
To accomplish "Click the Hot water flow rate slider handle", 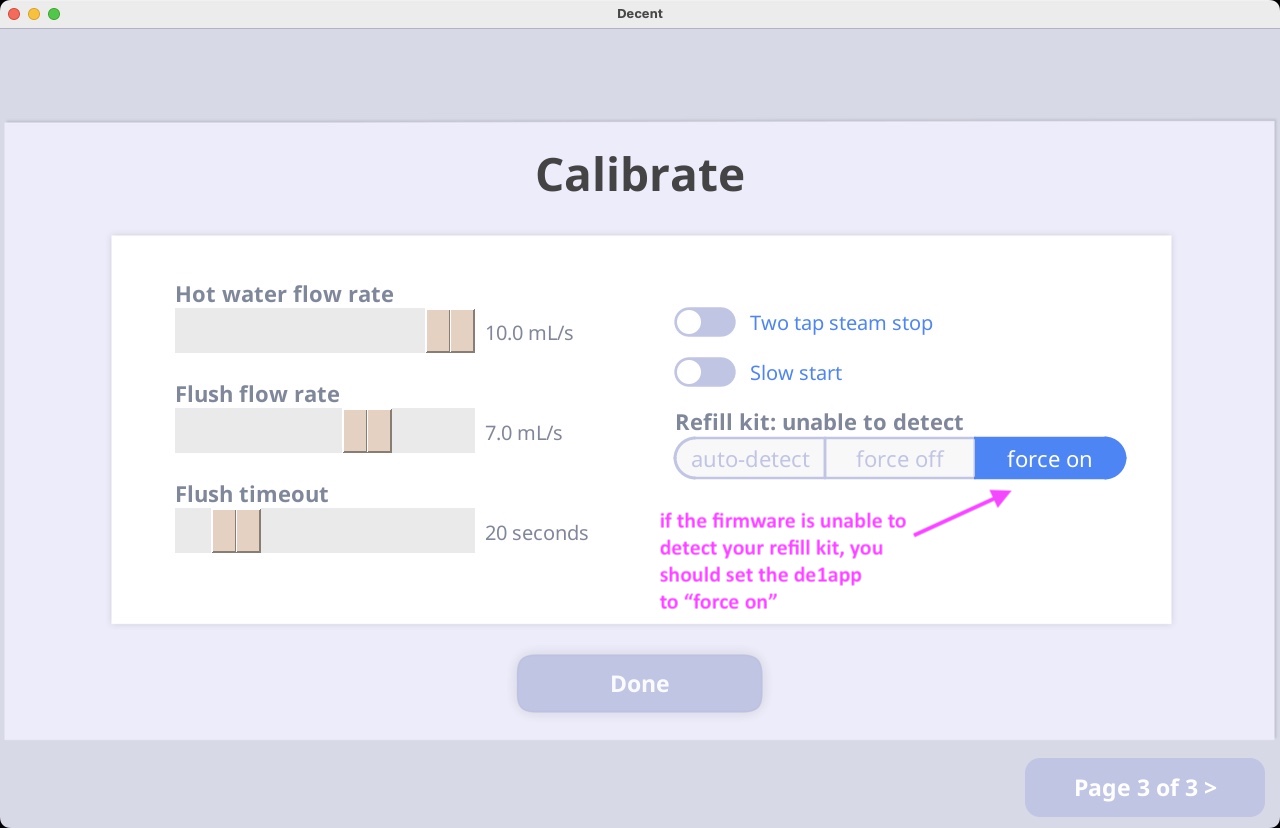I will pyautogui.click(x=450, y=331).
